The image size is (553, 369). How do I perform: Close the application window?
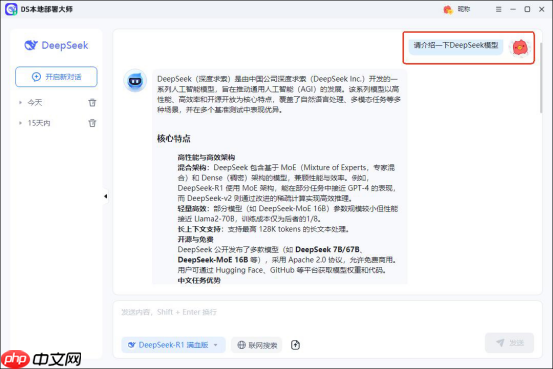pos(542,10)
